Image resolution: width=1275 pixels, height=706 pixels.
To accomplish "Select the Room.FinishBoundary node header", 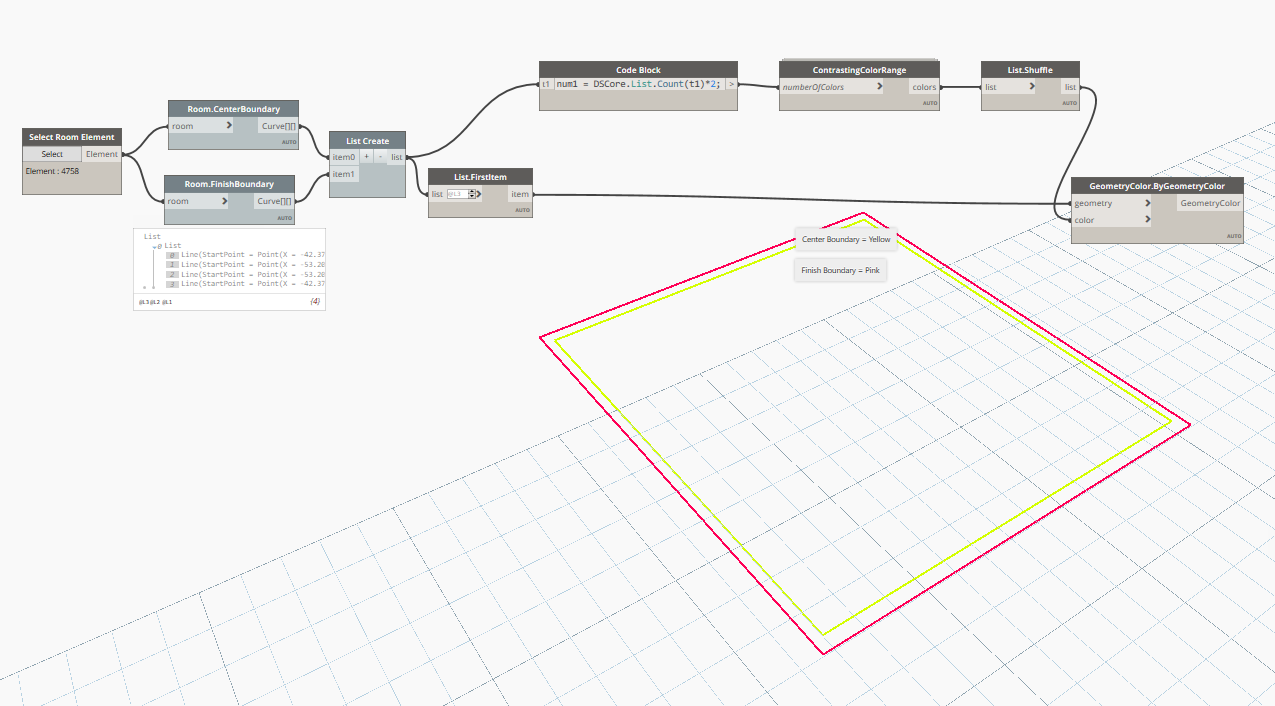I will click(x=230, y=183).
